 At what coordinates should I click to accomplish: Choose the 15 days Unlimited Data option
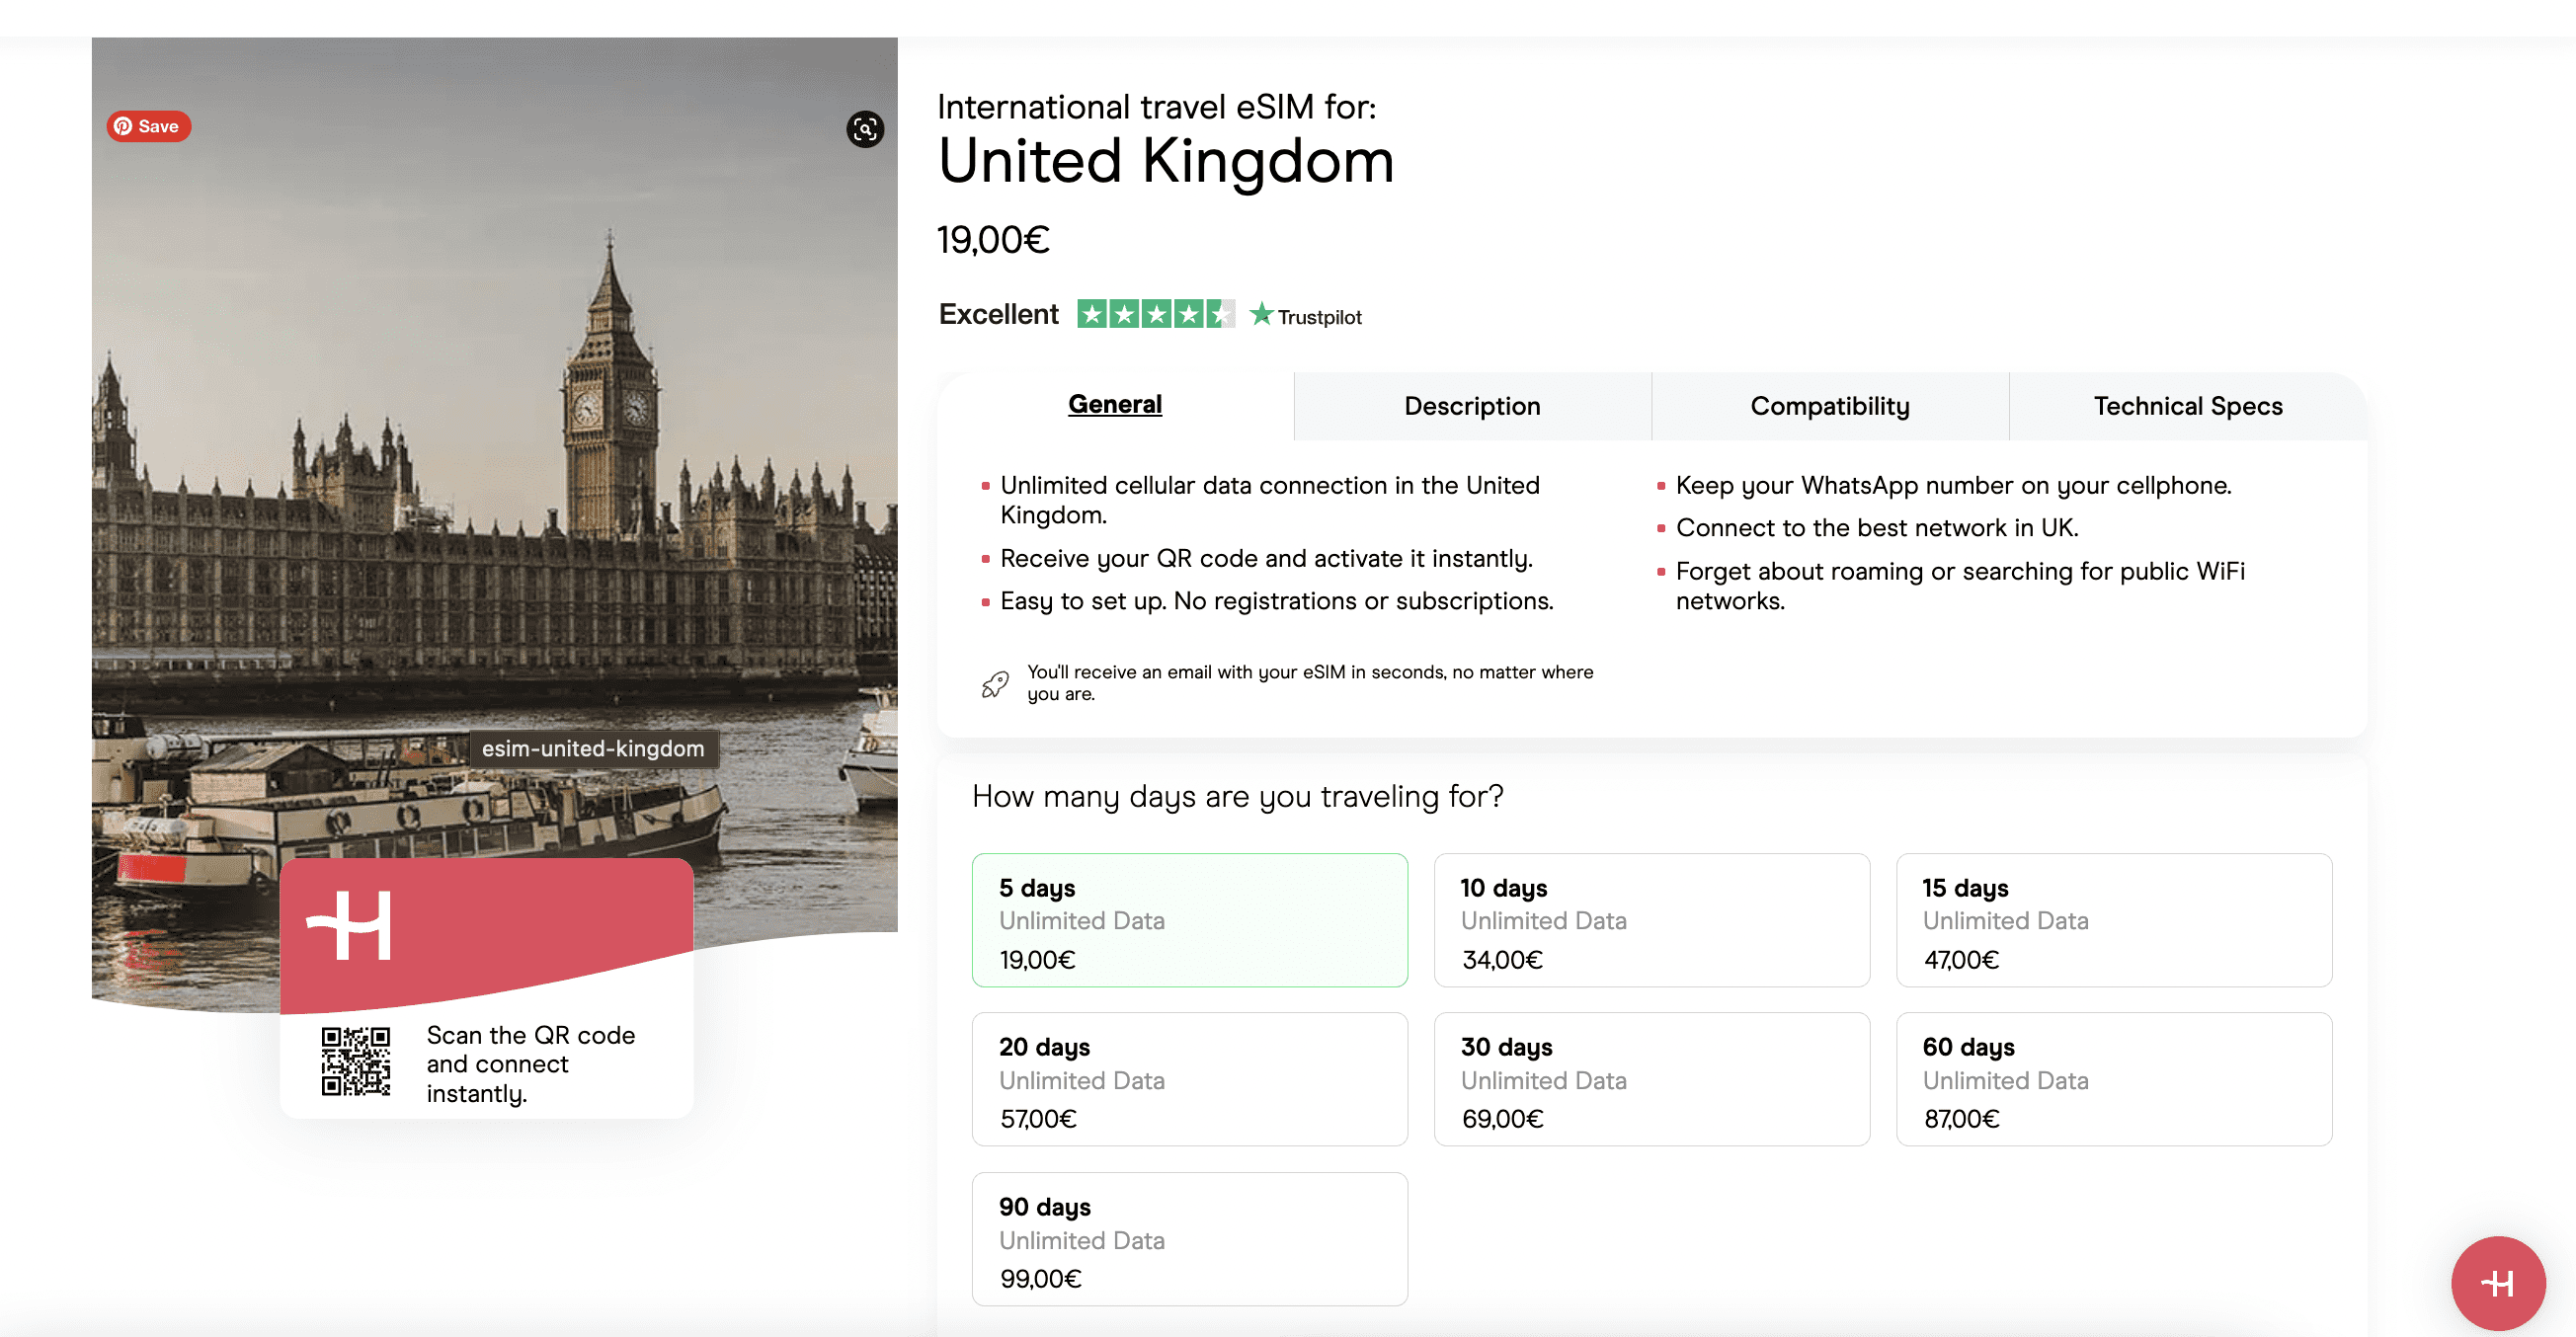click(2113, 920)
